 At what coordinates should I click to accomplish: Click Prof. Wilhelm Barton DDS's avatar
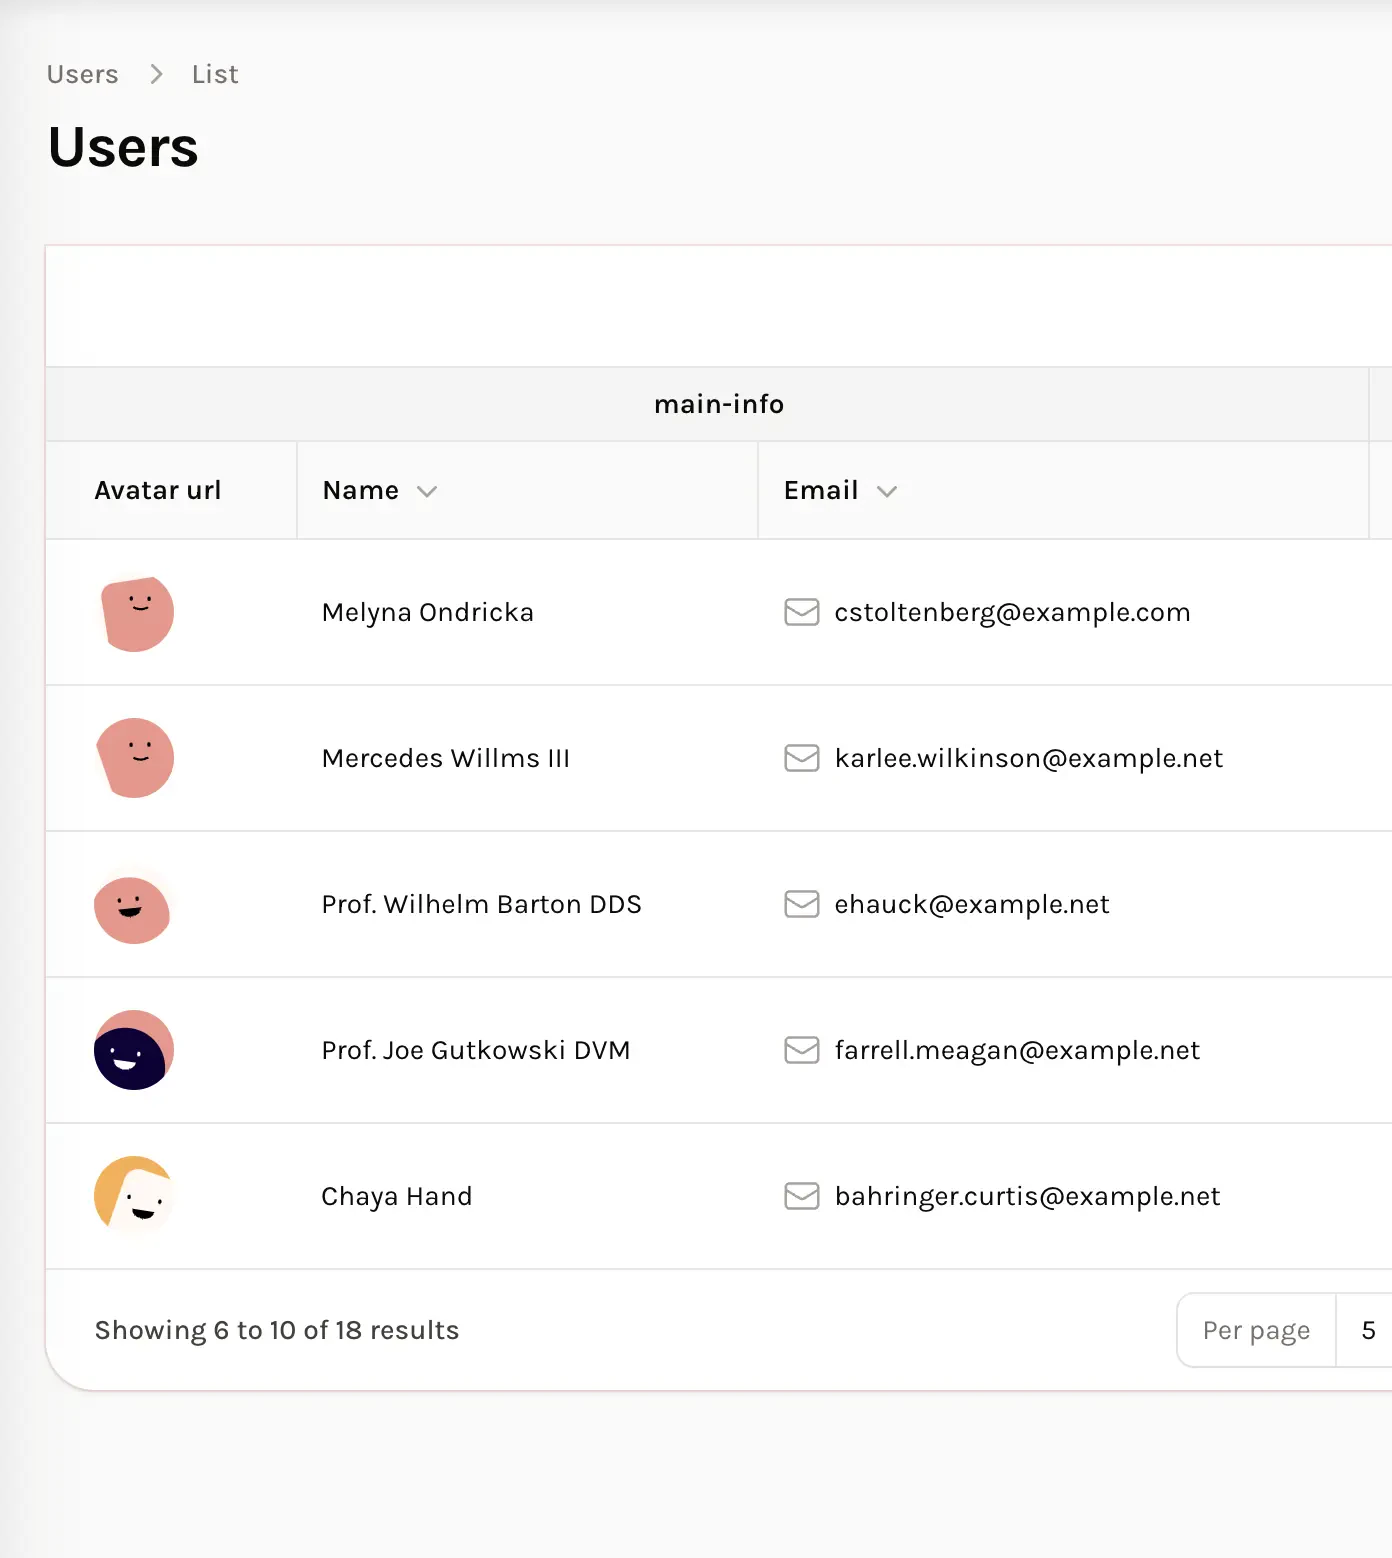pos(133,906)
